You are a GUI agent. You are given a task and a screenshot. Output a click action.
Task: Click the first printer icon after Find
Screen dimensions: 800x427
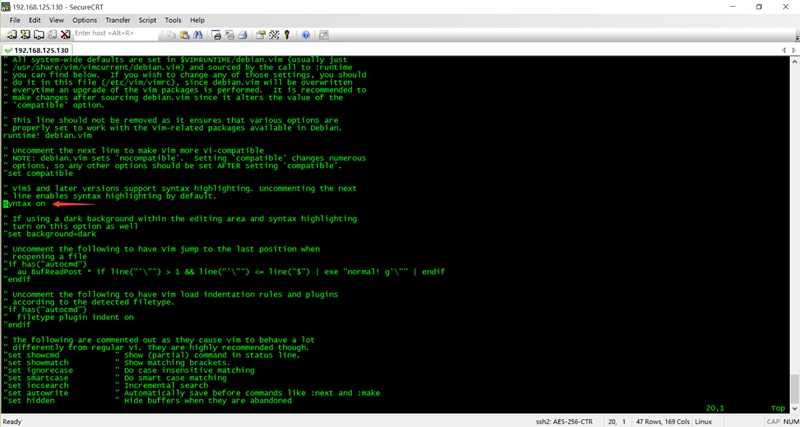pos(217,35)
